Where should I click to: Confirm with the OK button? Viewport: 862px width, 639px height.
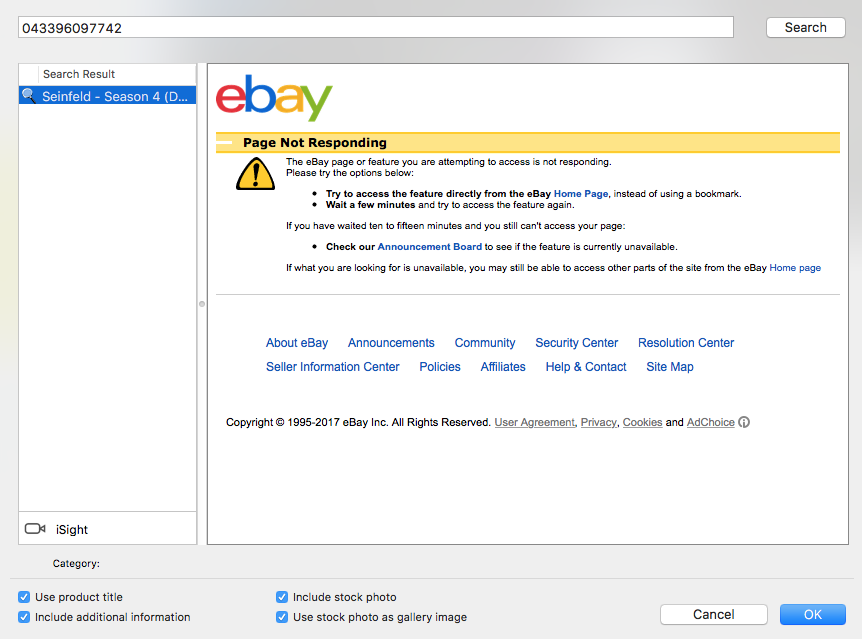pyautogui.click(x=813, y=614)
